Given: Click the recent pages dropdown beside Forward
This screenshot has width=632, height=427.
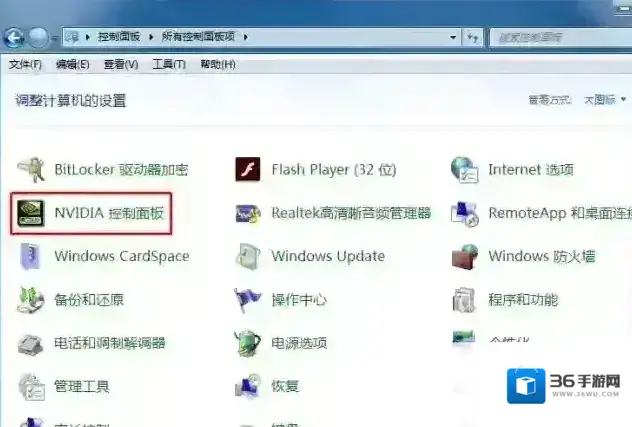Looking at the screenshot, I should coord(55,38).
